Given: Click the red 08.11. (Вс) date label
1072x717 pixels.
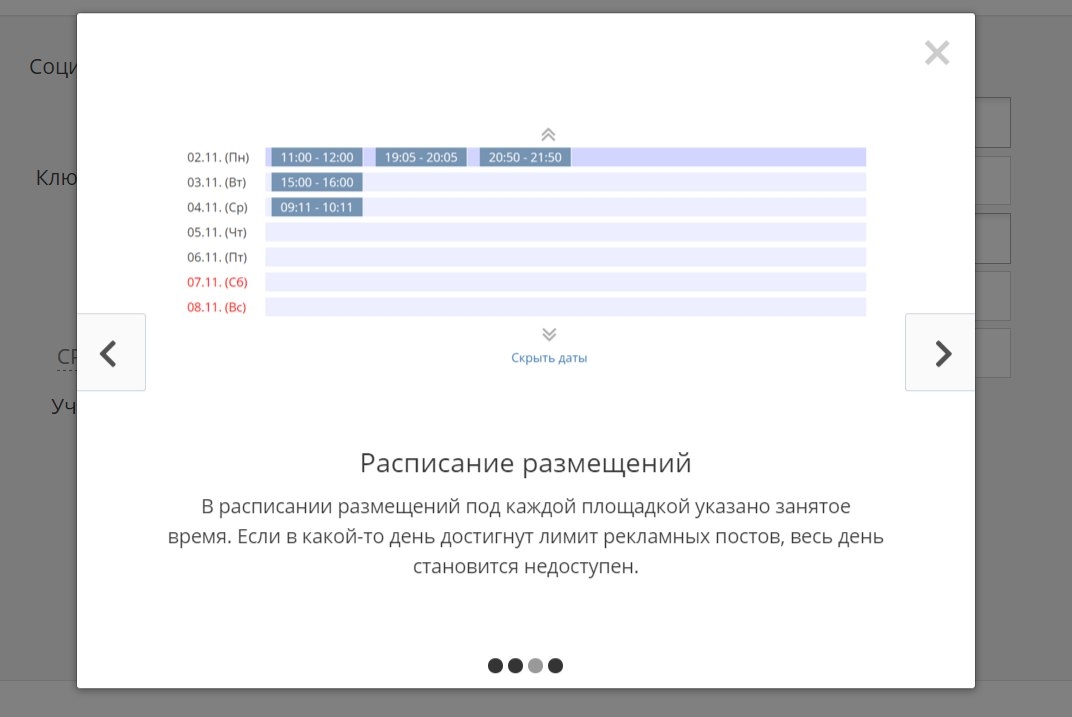Looking at the screenshot, I should pos(217,307).
